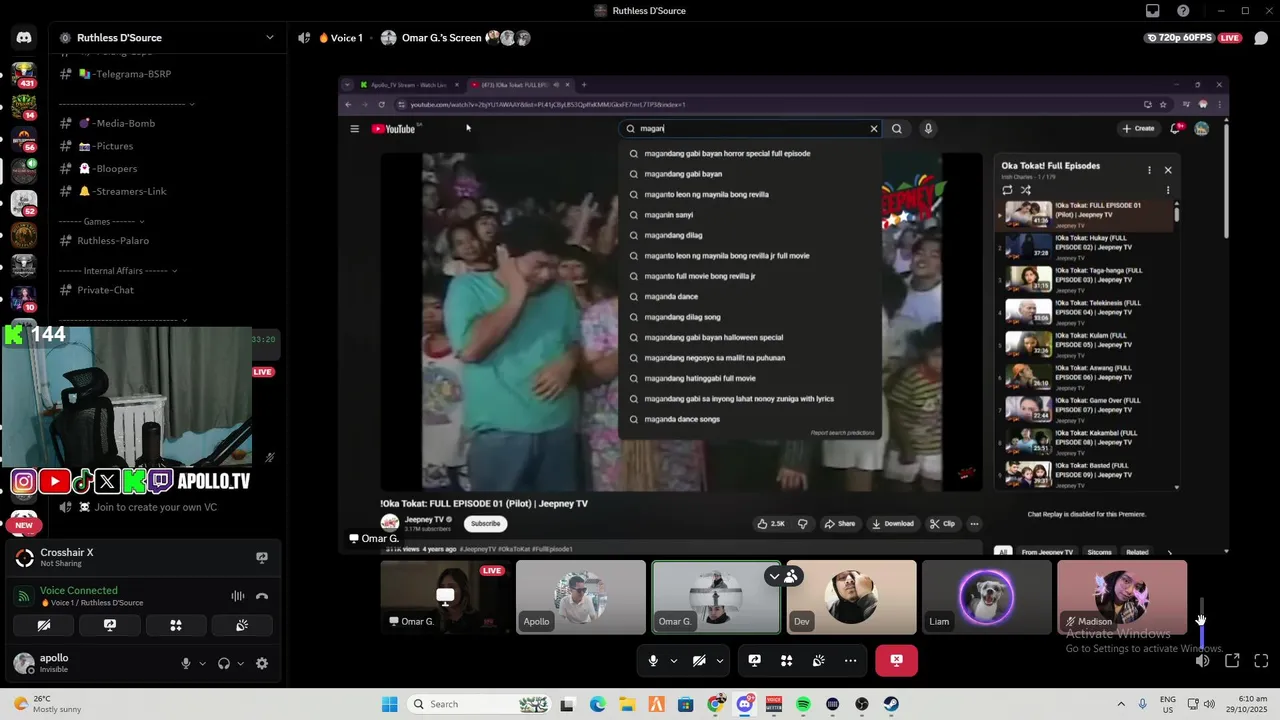Open activities icon in call controls
1280x720 pixels.
pos(787,660)
